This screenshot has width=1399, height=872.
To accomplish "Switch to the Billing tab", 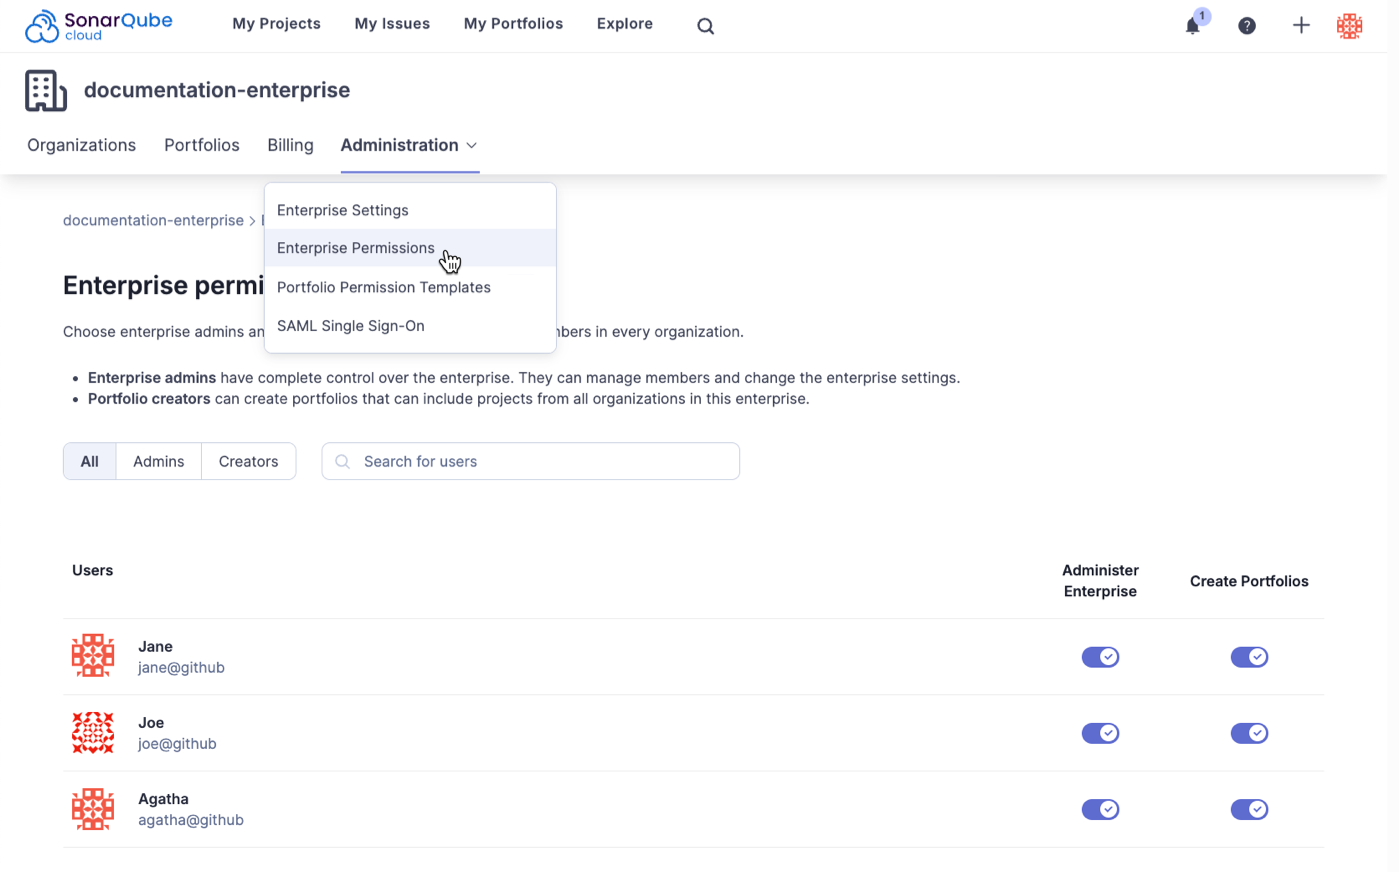I will [290, 145].
